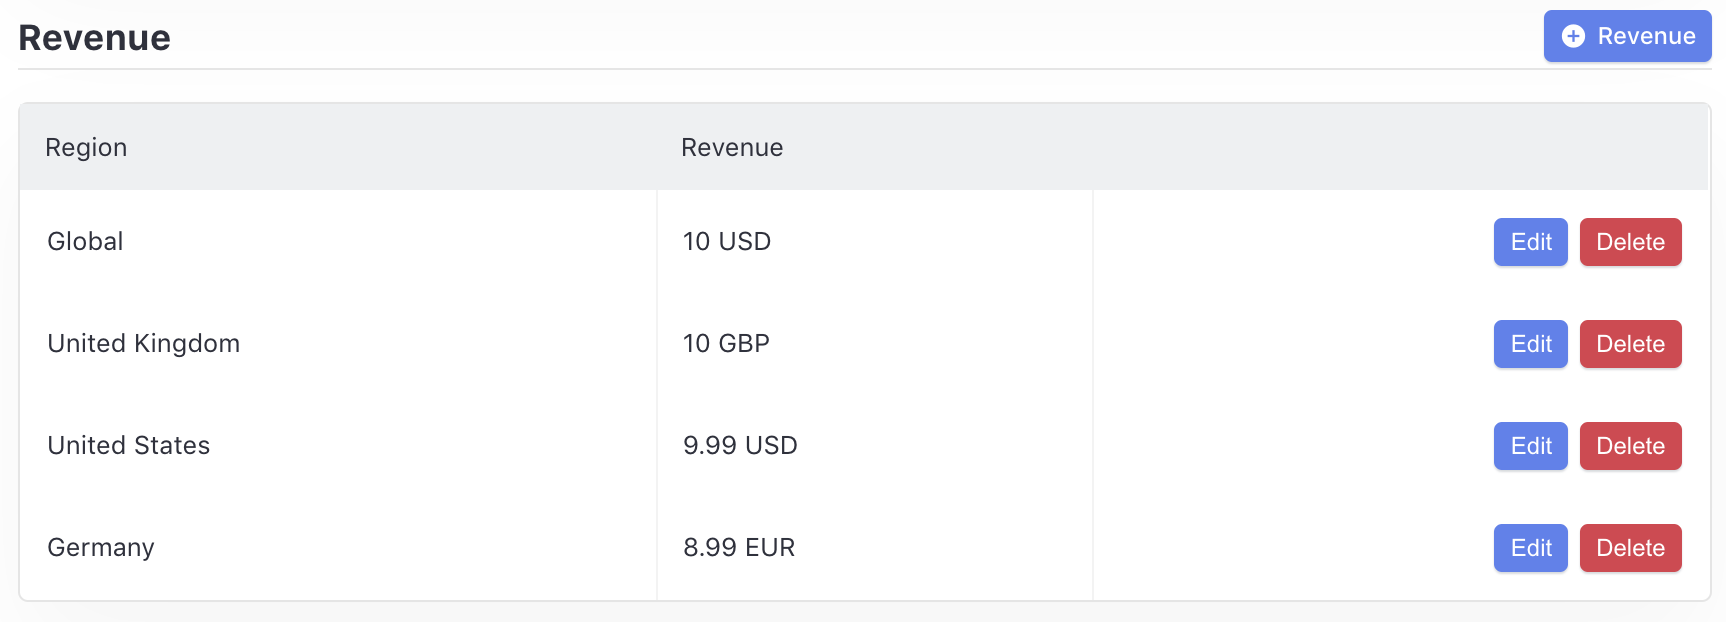1726x622 pixels.
Task: Select the United Kingdom region cell
Action: 143,344
